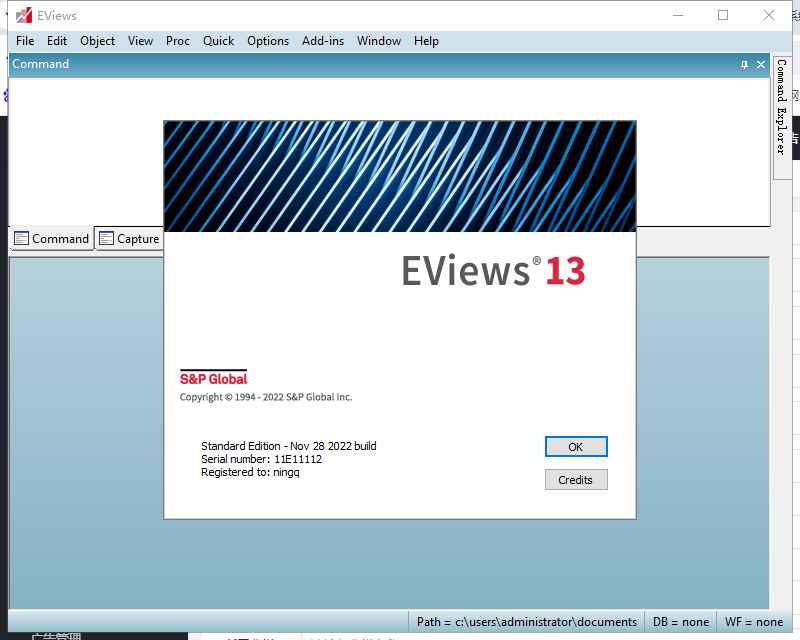This screenshot has width=800, height=640.
Task: Open the Proc menu
Action: pos(177,41)
